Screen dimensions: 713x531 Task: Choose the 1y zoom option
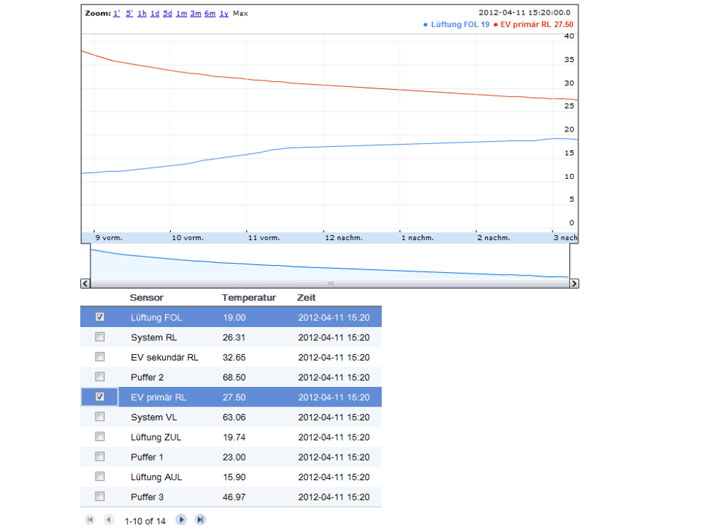click(x=223, y=14)
